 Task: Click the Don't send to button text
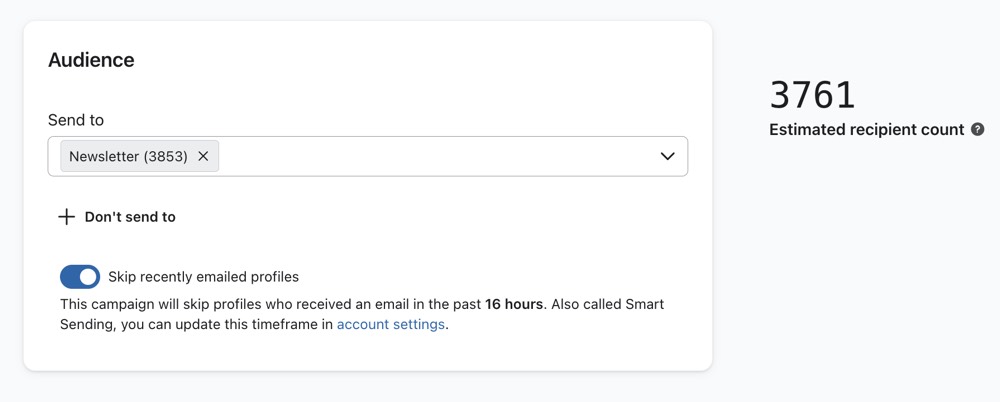click(130, 217)
